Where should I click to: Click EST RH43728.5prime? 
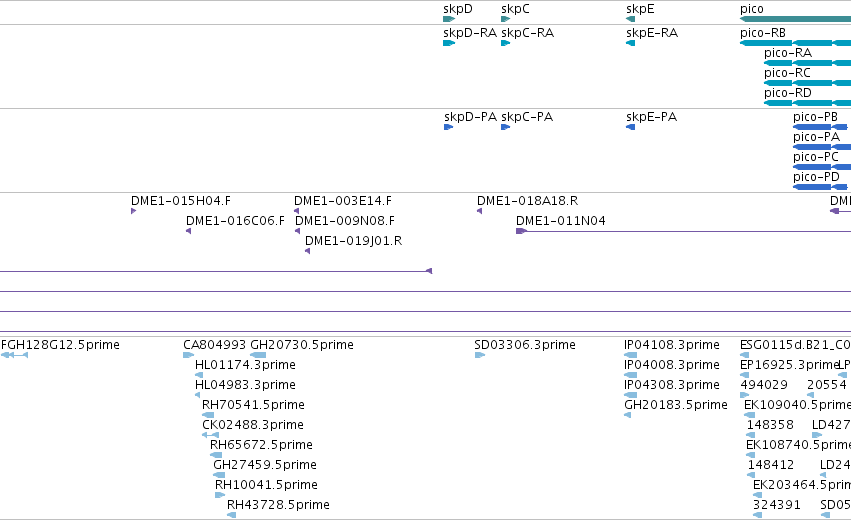[232, 516]
